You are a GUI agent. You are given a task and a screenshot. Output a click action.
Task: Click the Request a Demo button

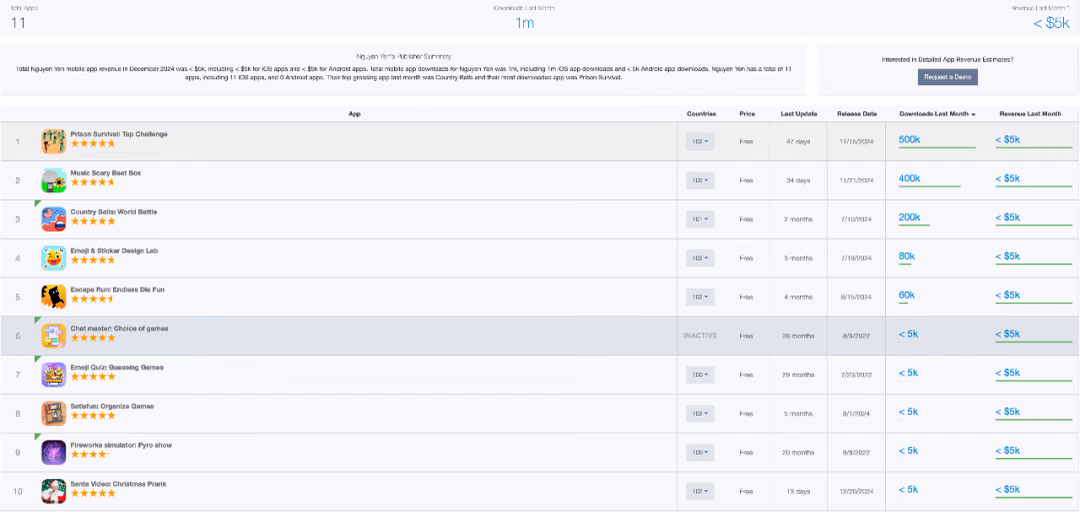pos(948,77)
